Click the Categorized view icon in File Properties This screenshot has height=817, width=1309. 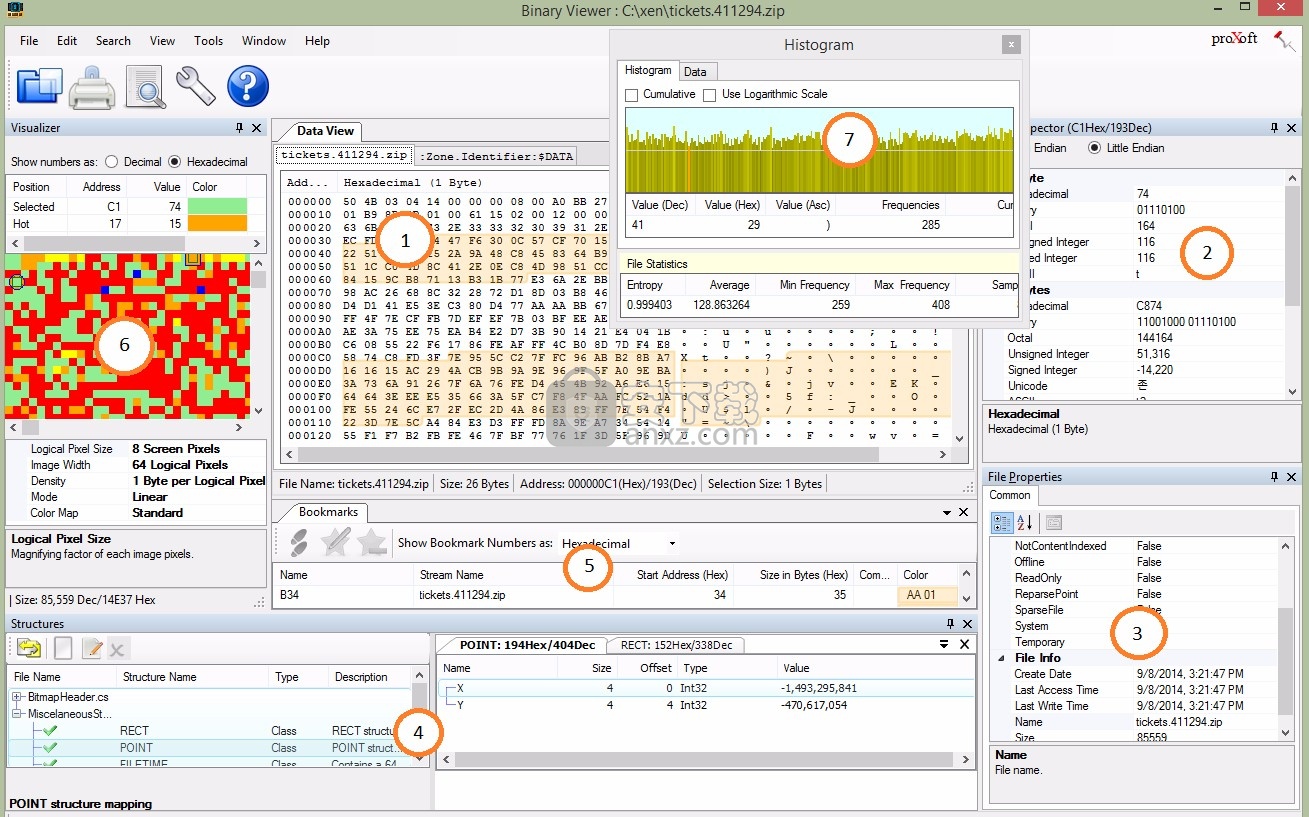1002,522
